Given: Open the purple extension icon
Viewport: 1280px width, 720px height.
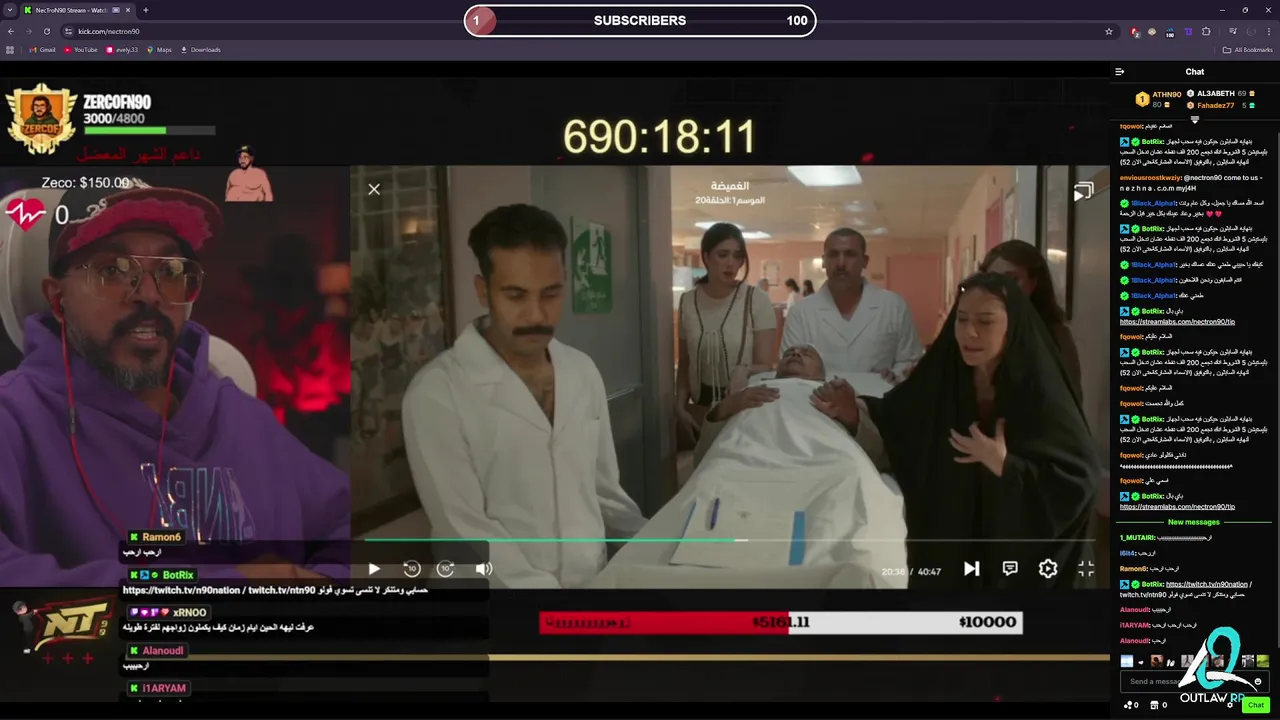Looking at the screenshot, I should 1188,31.
